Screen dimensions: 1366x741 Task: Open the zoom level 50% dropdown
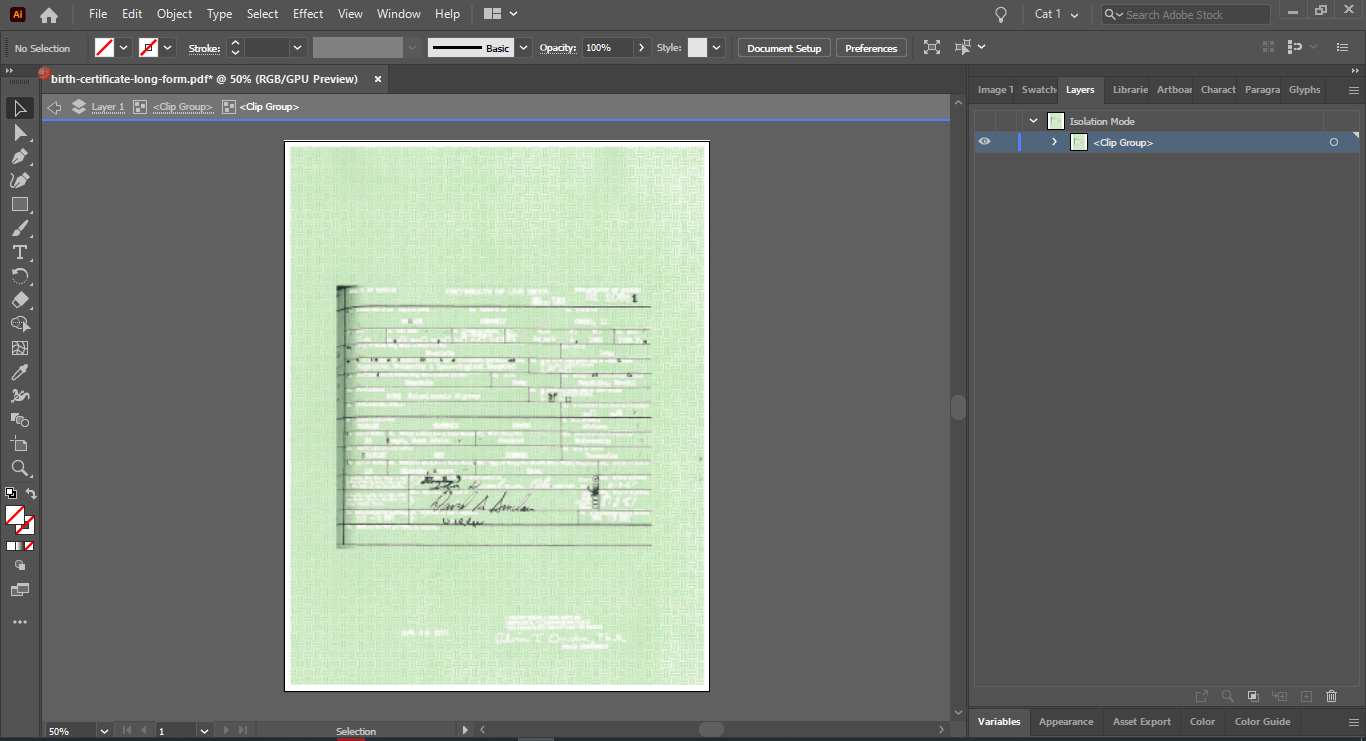(103, 731)
